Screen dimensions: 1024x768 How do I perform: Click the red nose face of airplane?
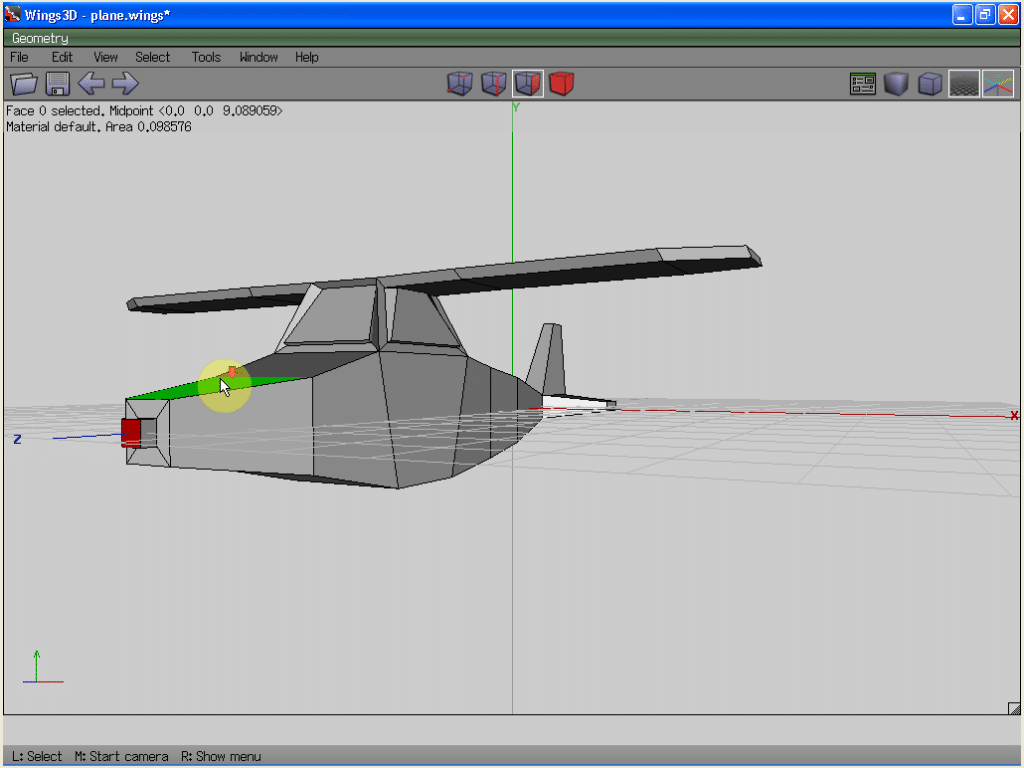tap(131, 432)
